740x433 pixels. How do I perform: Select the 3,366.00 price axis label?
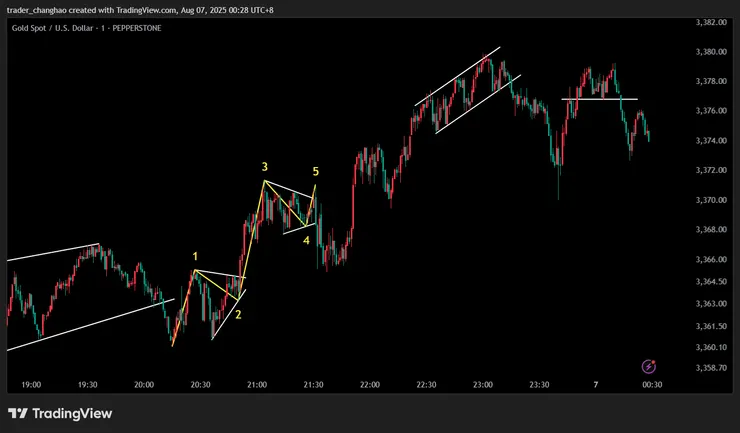(711, 259)
